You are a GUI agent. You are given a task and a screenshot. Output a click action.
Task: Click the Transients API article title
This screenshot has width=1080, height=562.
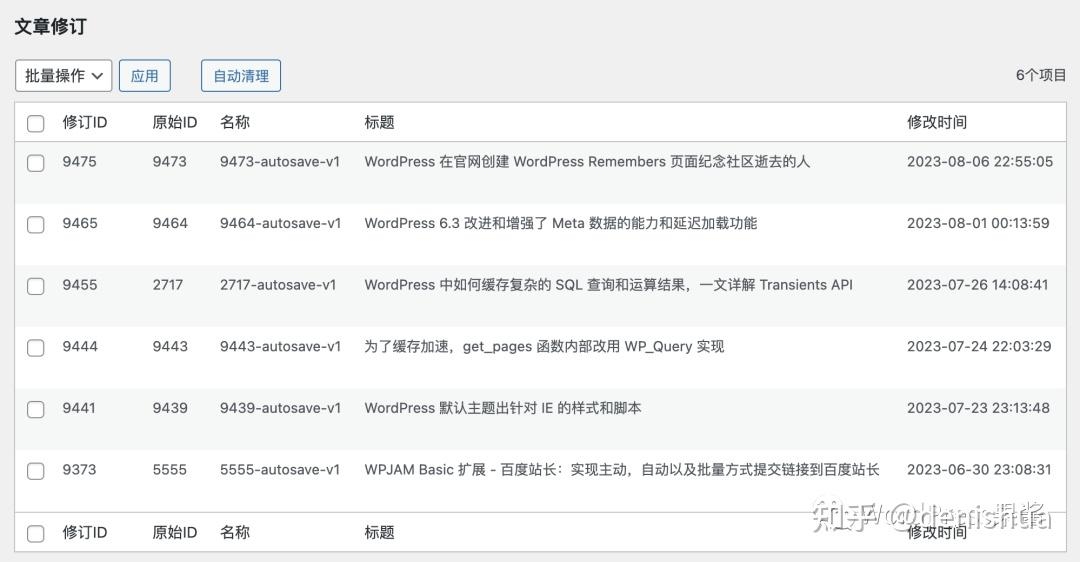608,285
